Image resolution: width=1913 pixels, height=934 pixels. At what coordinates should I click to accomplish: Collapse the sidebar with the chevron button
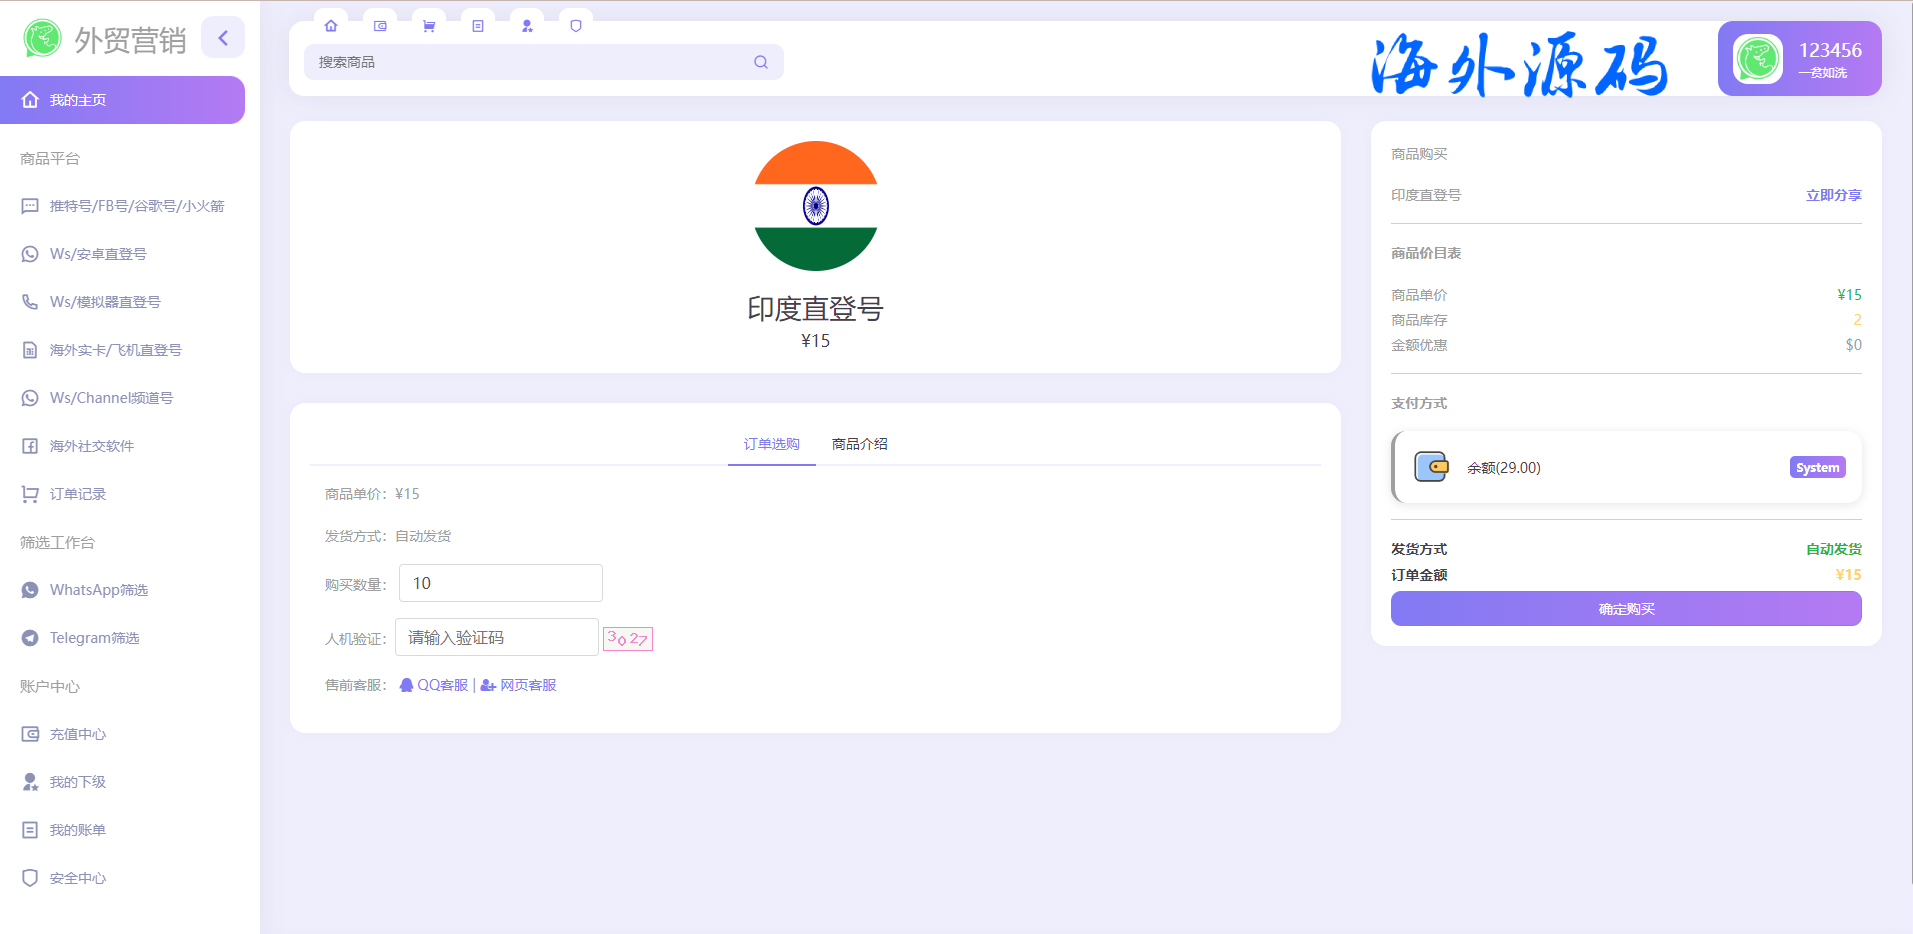[x=223, y=38]
